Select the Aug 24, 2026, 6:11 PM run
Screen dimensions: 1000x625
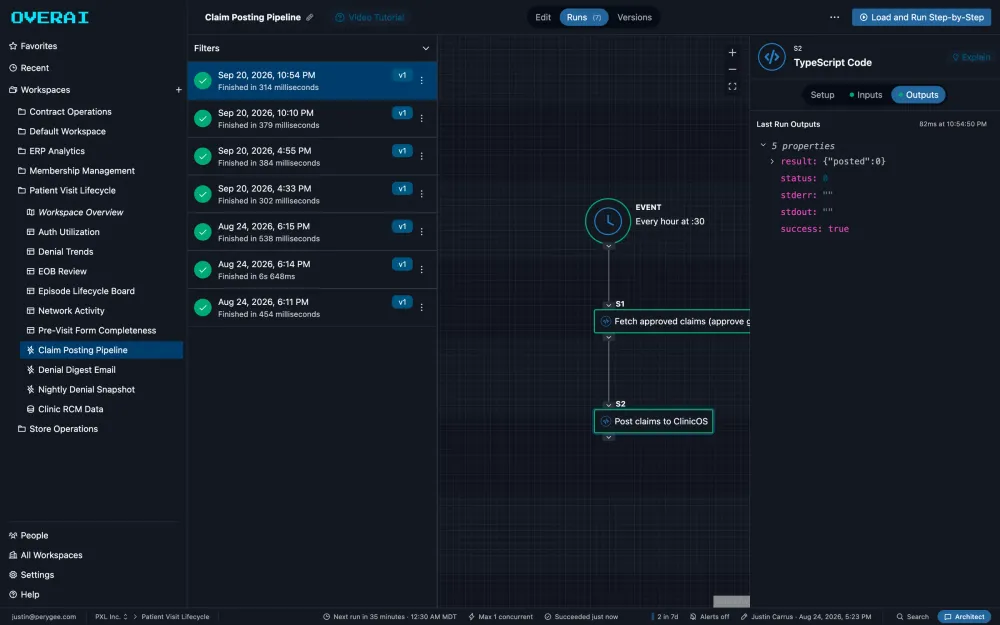[312, 307]
